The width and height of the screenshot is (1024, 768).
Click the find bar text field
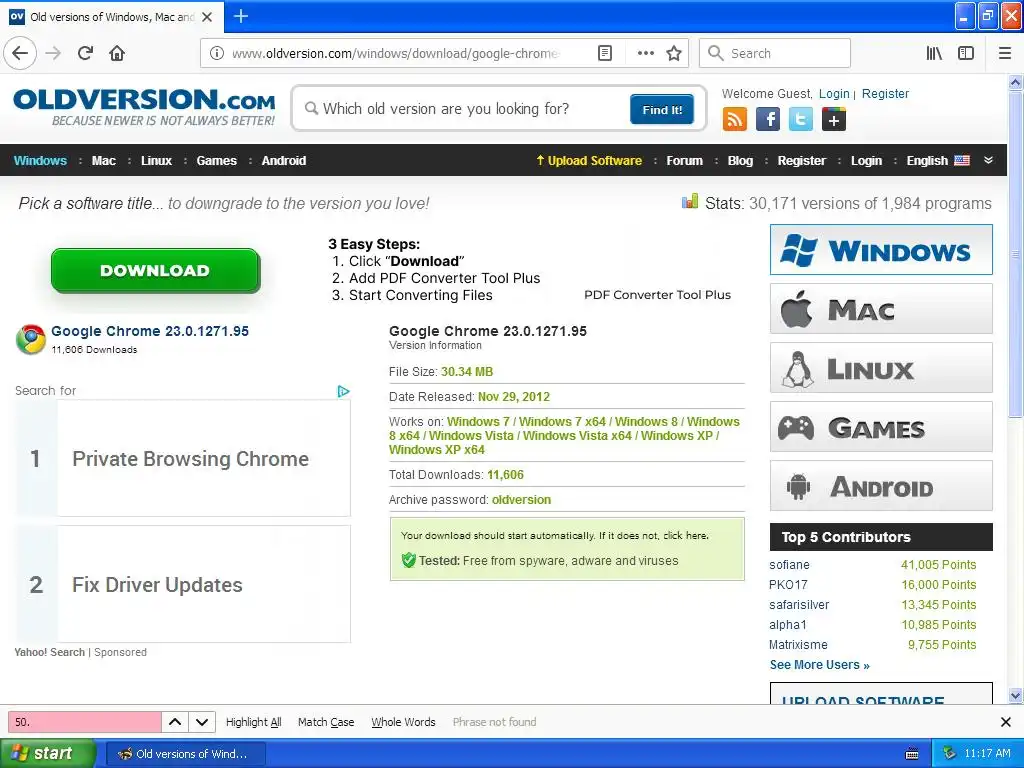point(84,722)
